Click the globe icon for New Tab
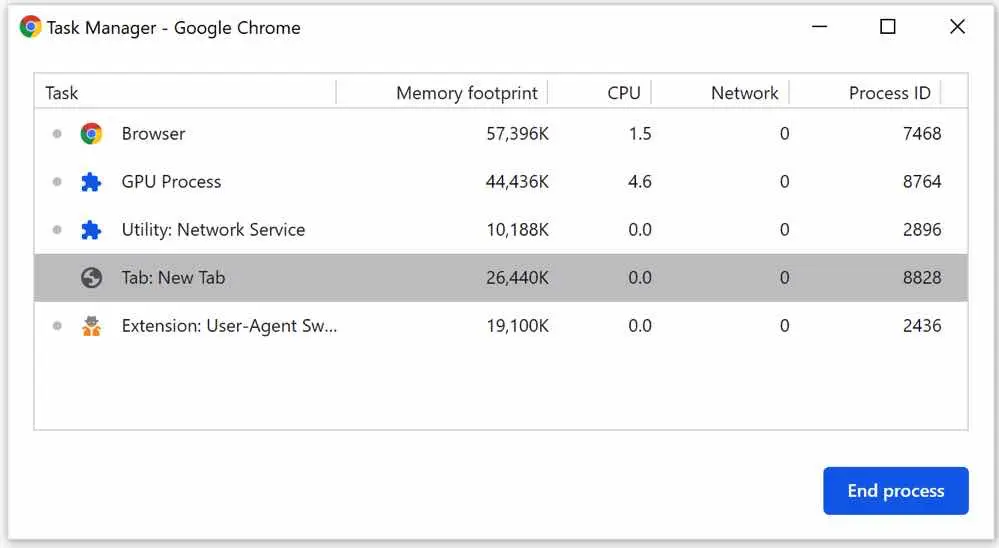The image size is (999, 548). pos(91,278)
